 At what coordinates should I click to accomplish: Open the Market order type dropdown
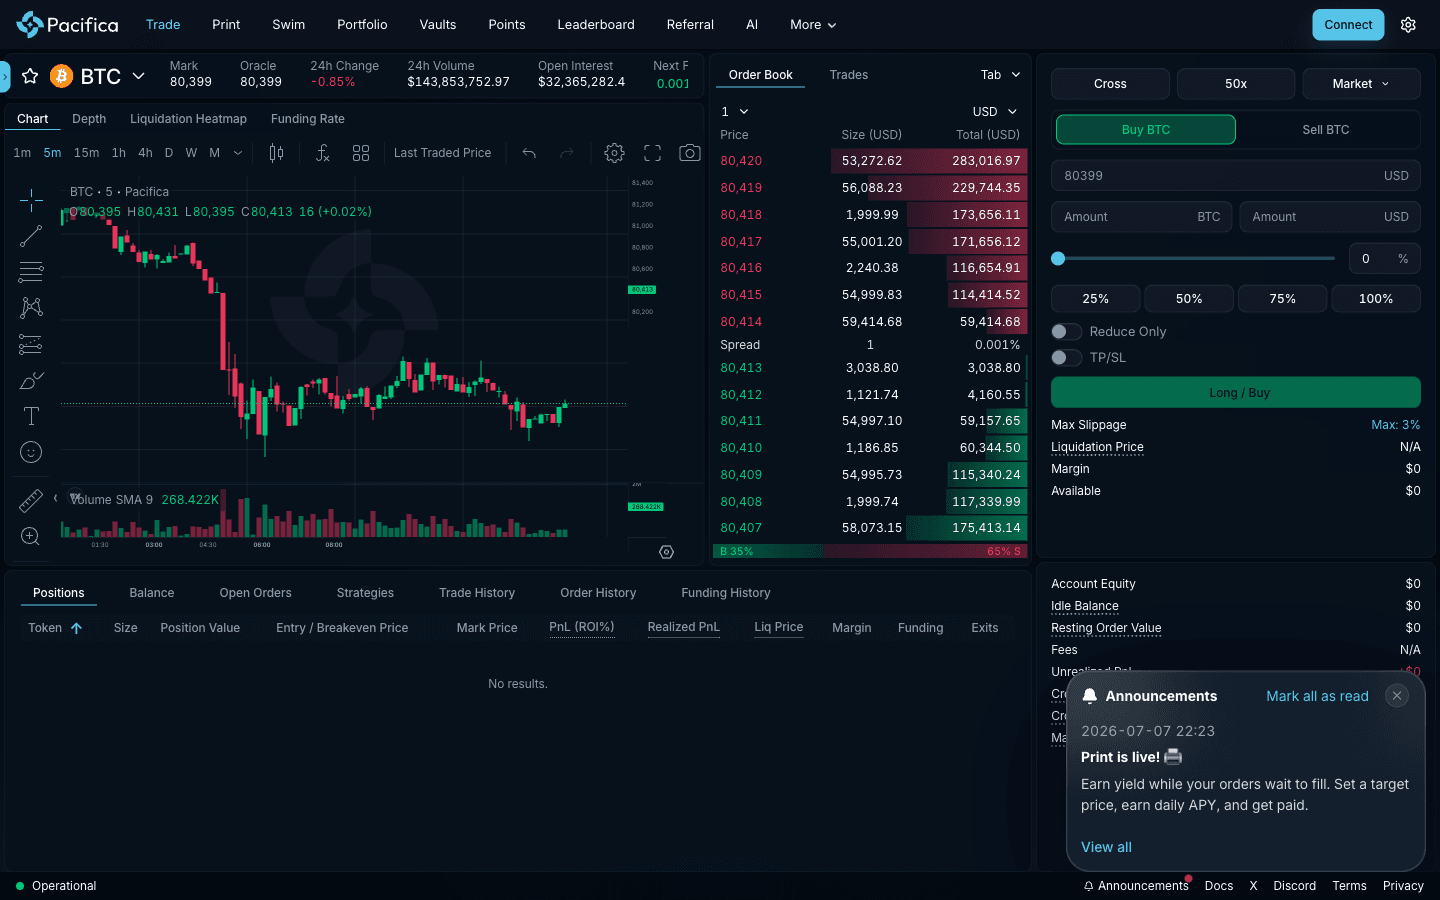[1361, 84]
